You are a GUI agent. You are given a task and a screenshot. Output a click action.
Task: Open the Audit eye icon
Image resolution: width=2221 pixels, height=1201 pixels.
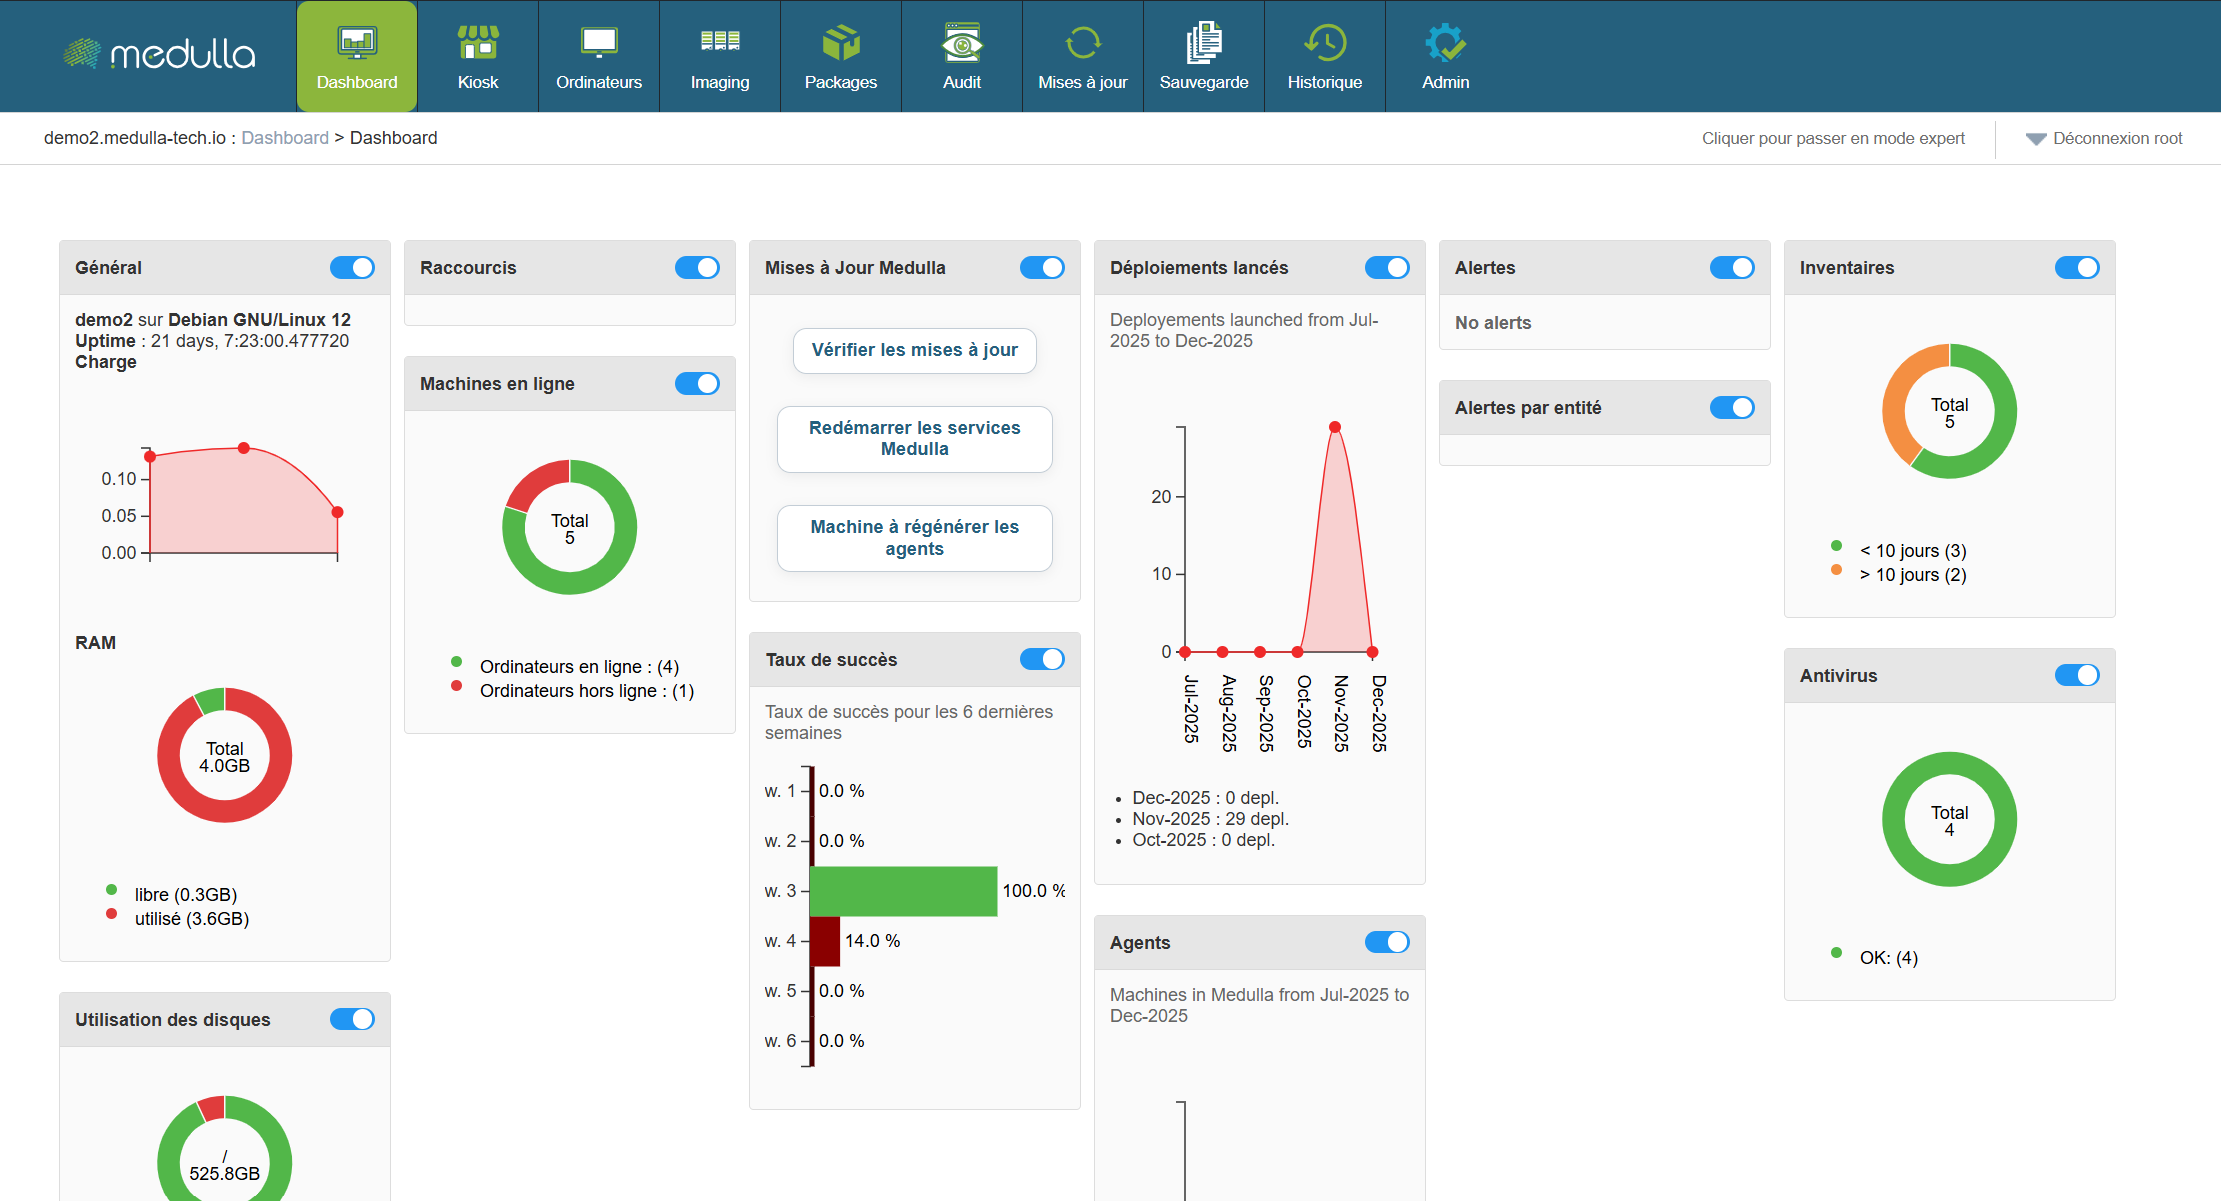point(962,43)
